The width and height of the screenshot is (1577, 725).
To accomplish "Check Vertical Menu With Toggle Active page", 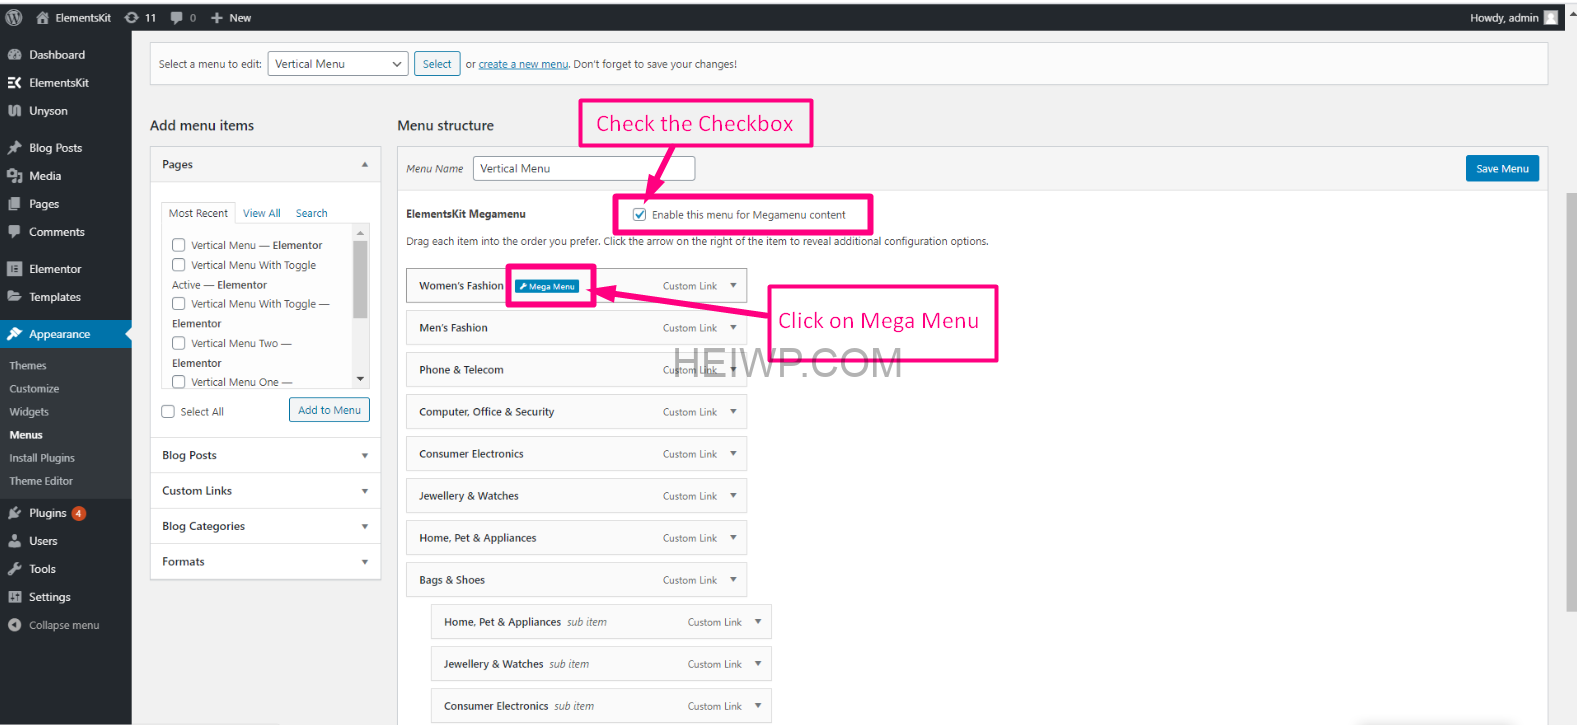I will point(178,265).
